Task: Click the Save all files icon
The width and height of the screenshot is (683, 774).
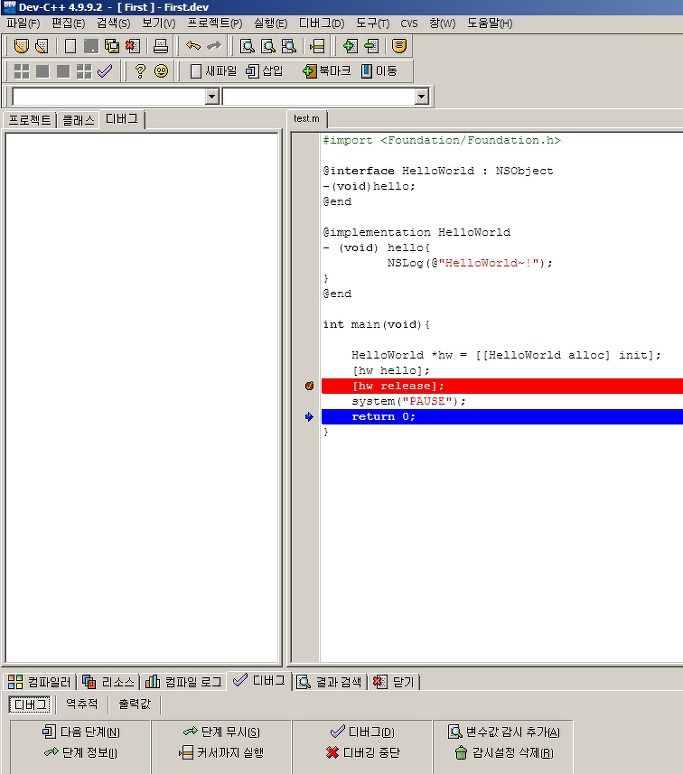Action: click(x=112, y=46)
